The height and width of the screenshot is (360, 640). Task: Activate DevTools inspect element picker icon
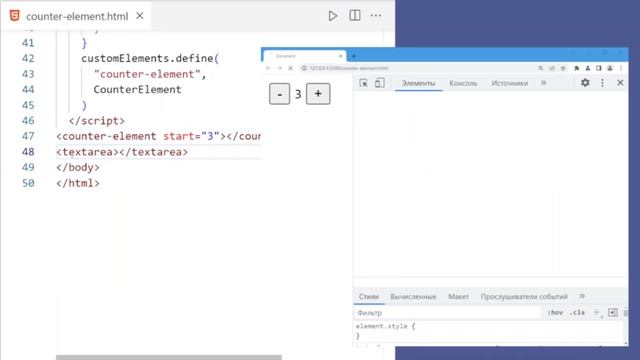363,83
